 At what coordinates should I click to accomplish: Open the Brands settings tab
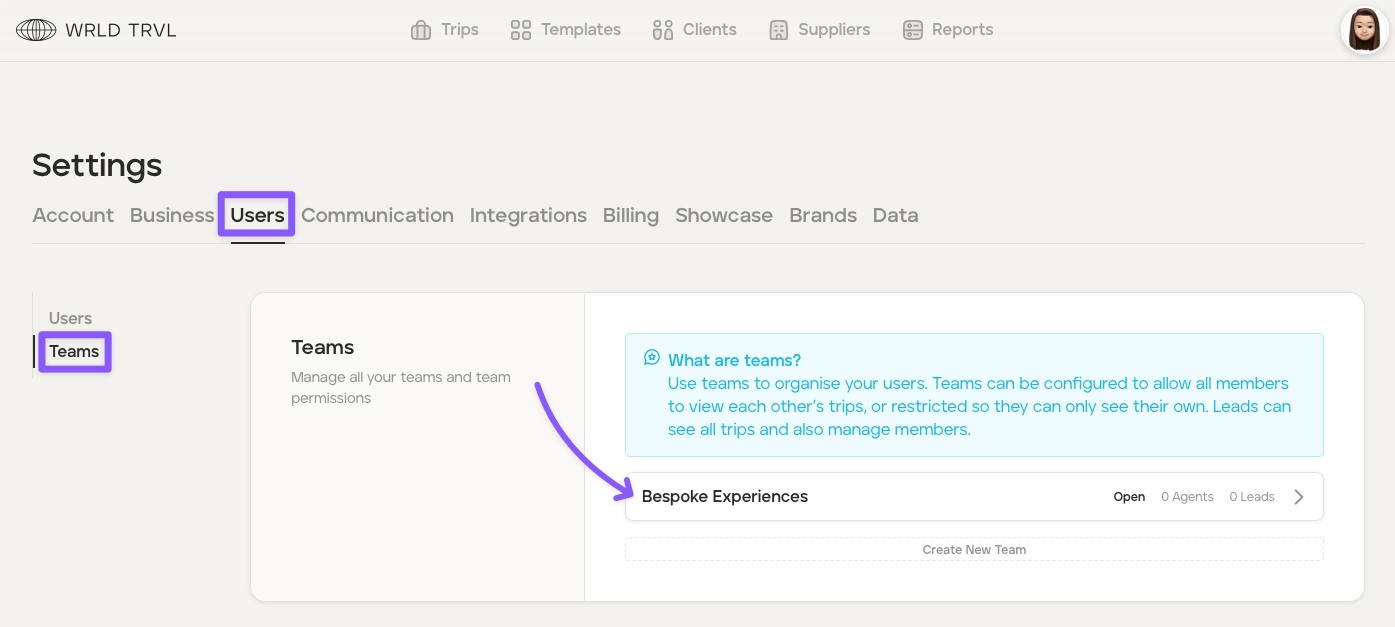tap(822, 215)
